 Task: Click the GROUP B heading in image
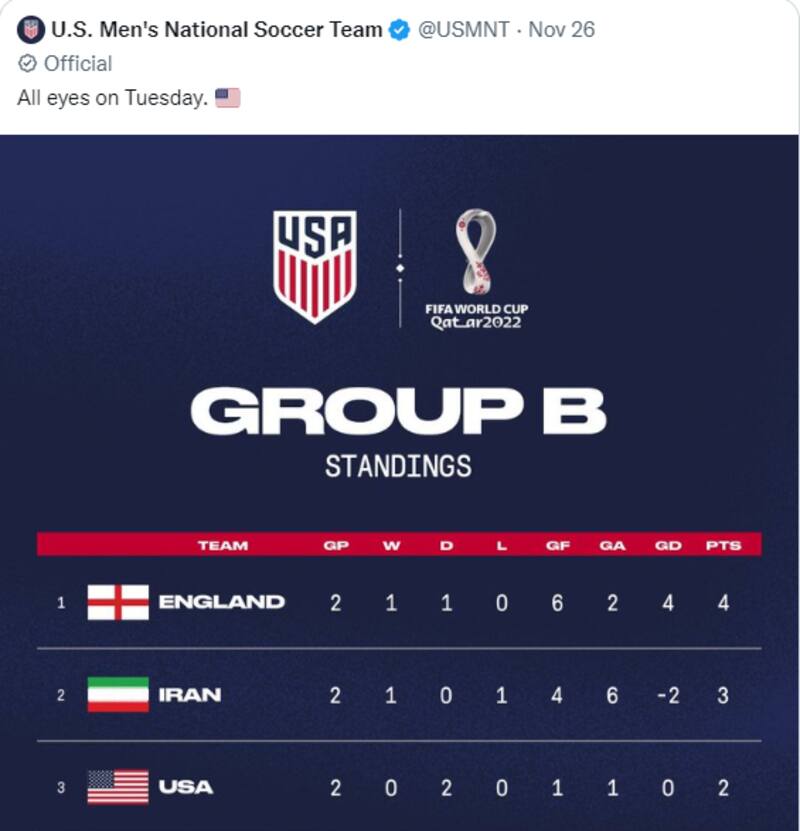[398, 410]
